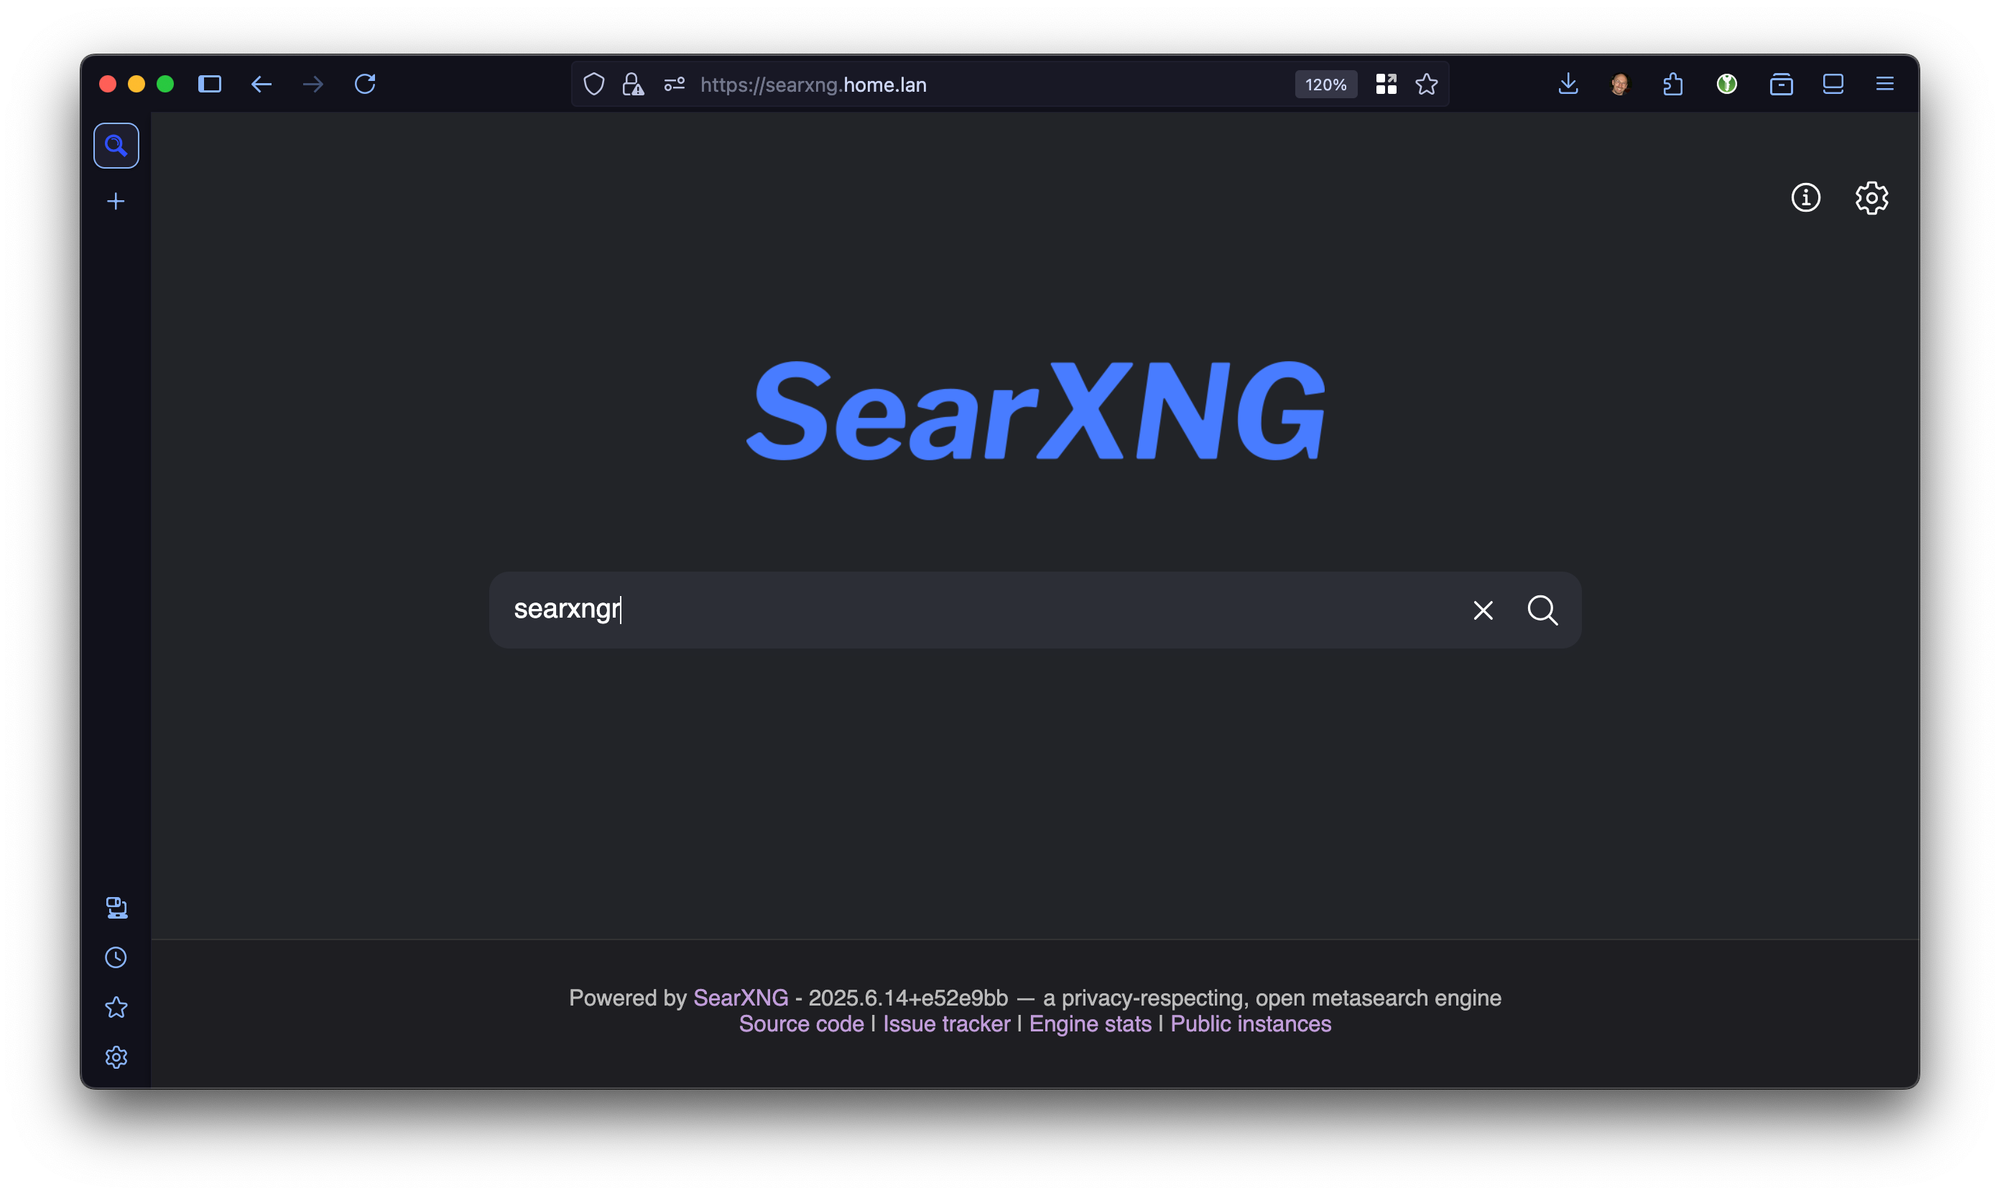2000x1195 pixels.
Task: Go back to previous page
Action: click(261, 84)
